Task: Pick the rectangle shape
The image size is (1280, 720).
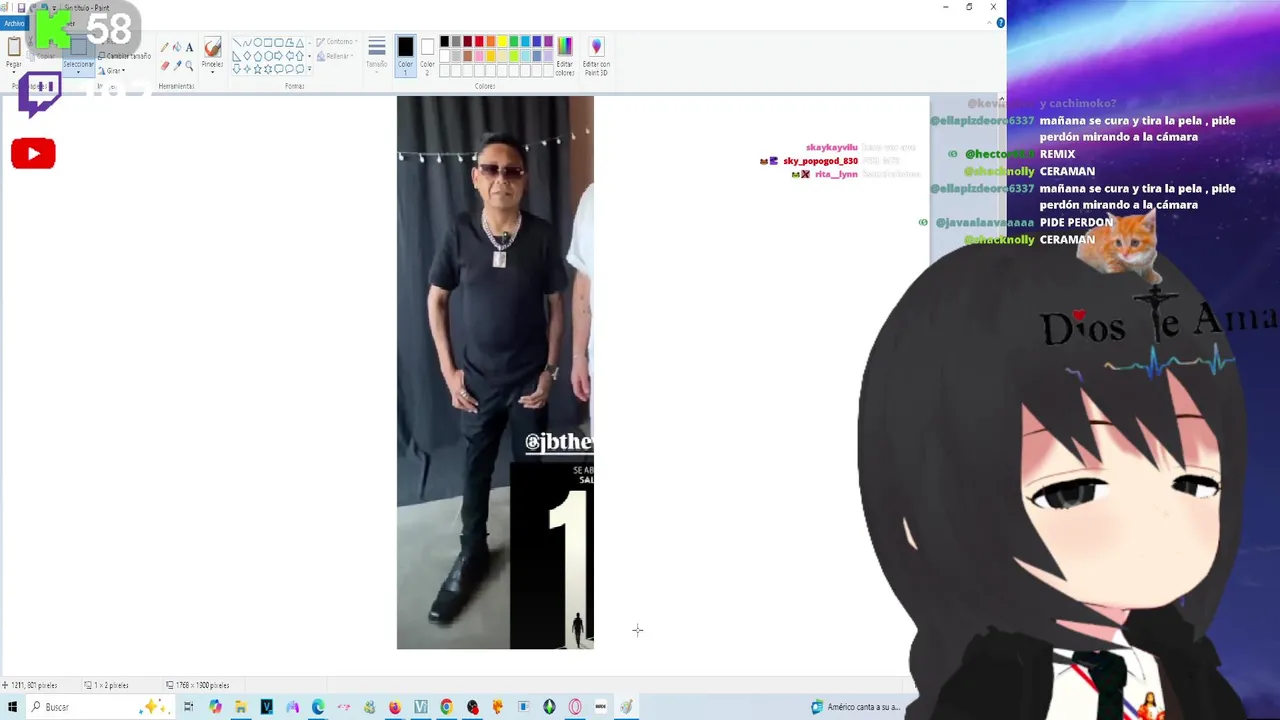Action: pyautogui.click(x=268, y=43)
